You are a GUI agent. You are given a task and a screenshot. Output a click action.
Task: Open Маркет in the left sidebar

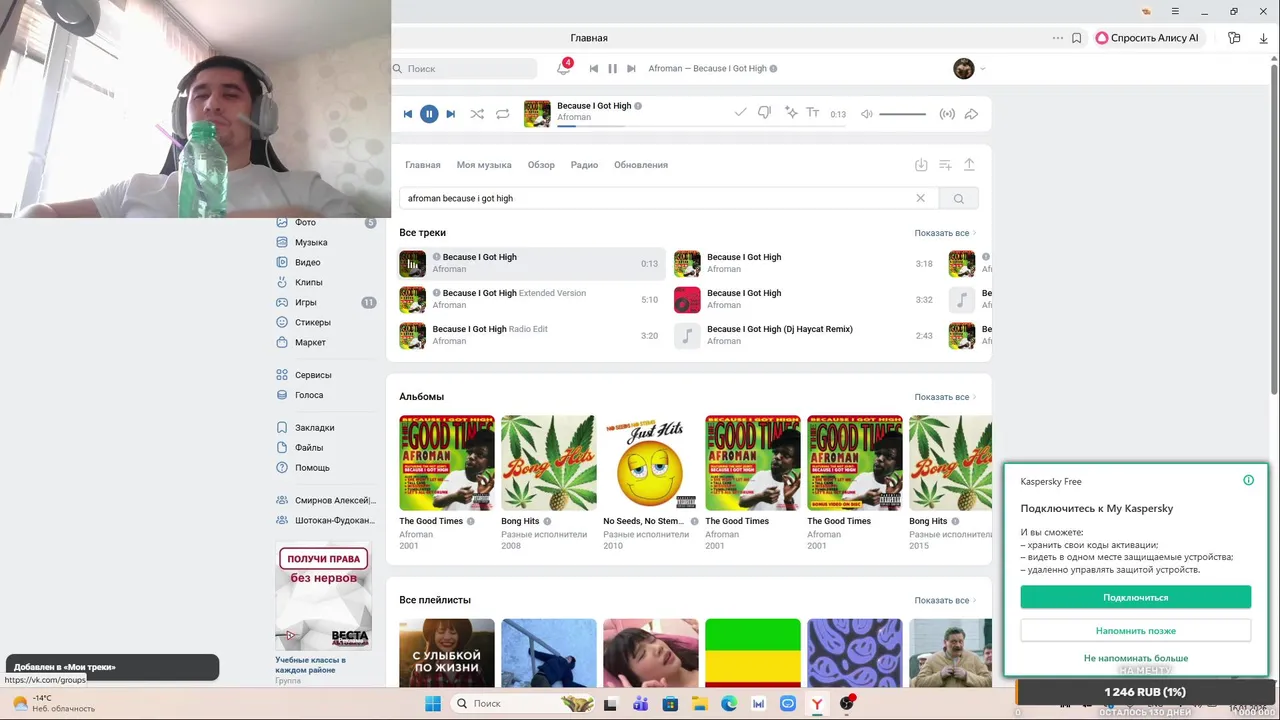(x=310, y=342)
